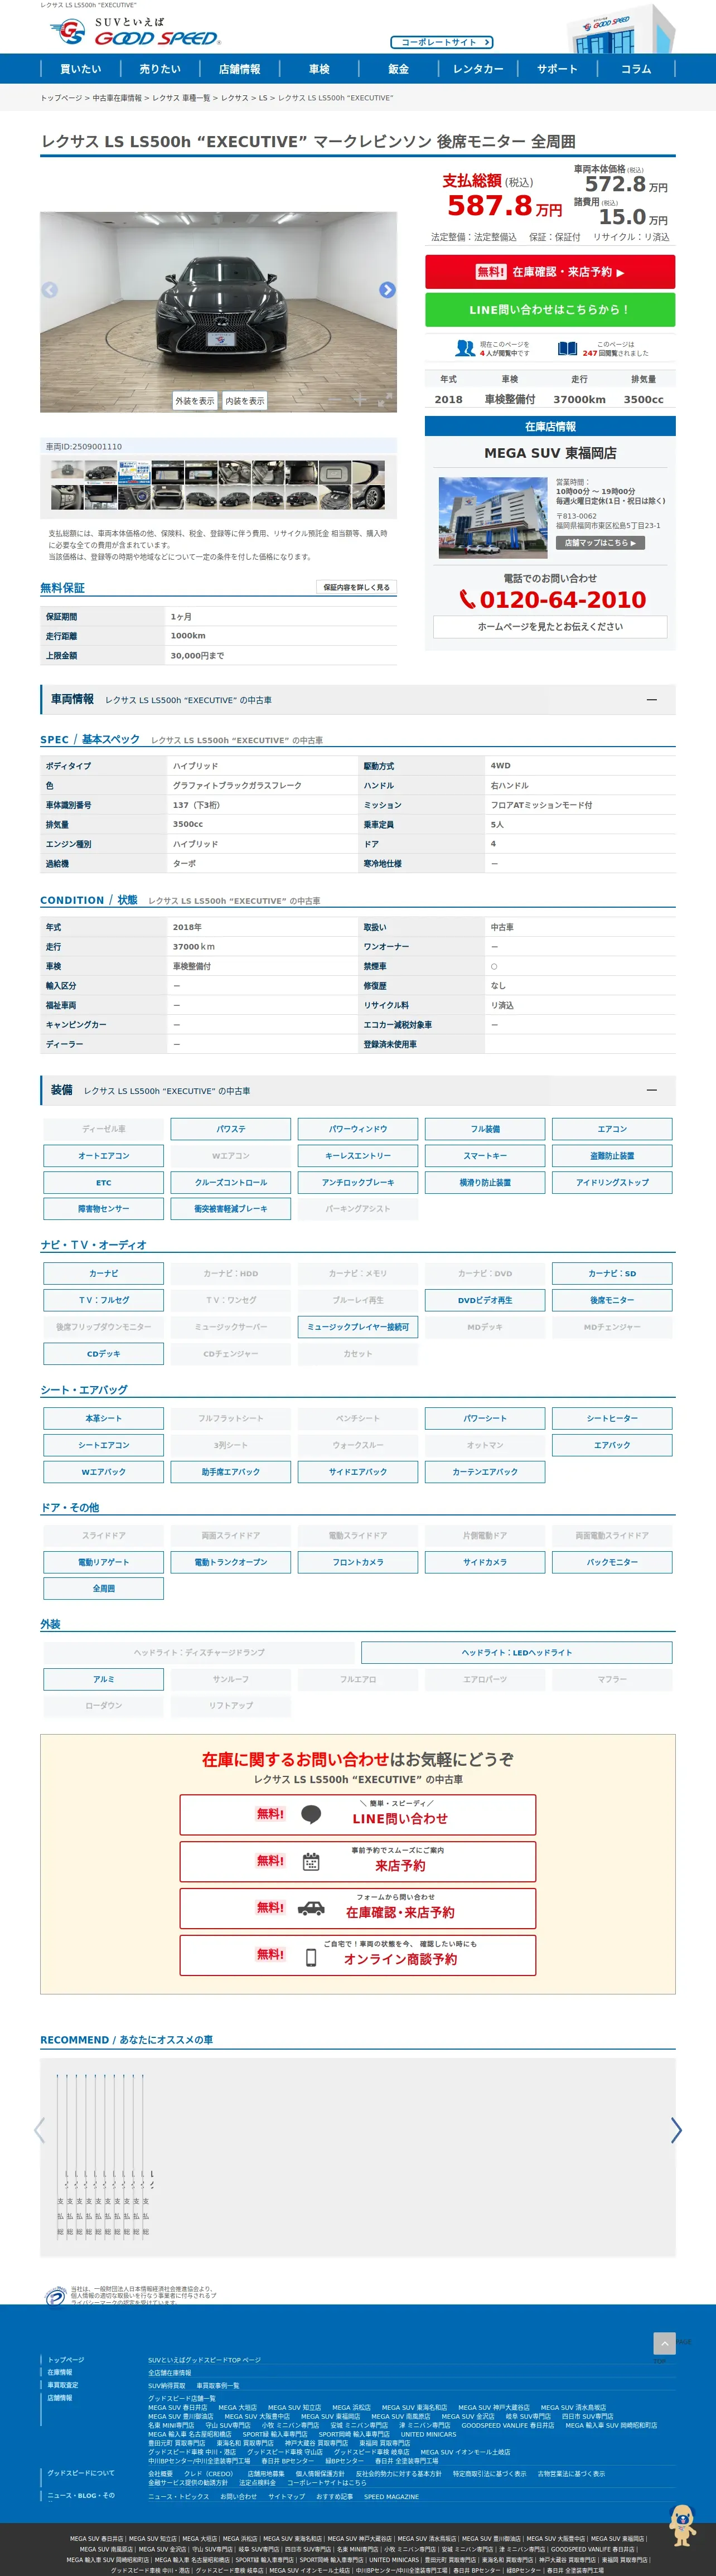This screenshot has width=716, height=2576.
Task: Click SPEED MAGAZINE in the footer
Action: pyautogui.click(x=391, y=2496)
